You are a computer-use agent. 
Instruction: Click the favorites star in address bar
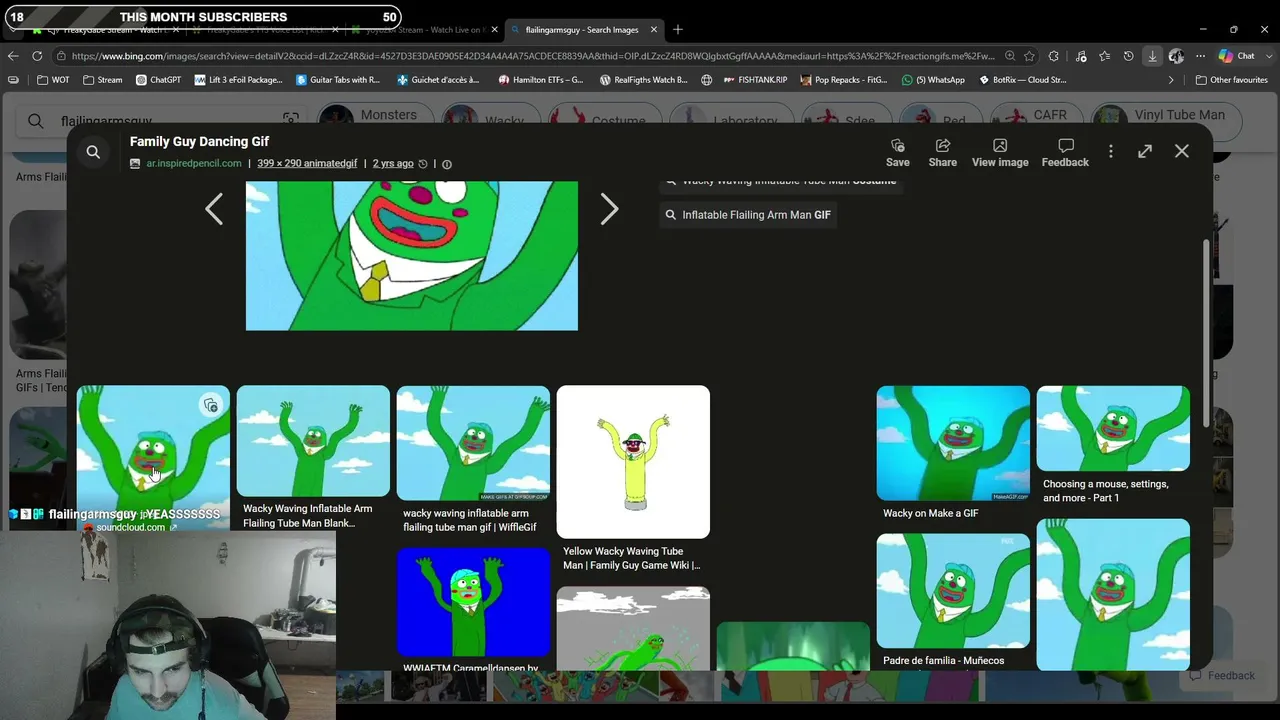1028,56
